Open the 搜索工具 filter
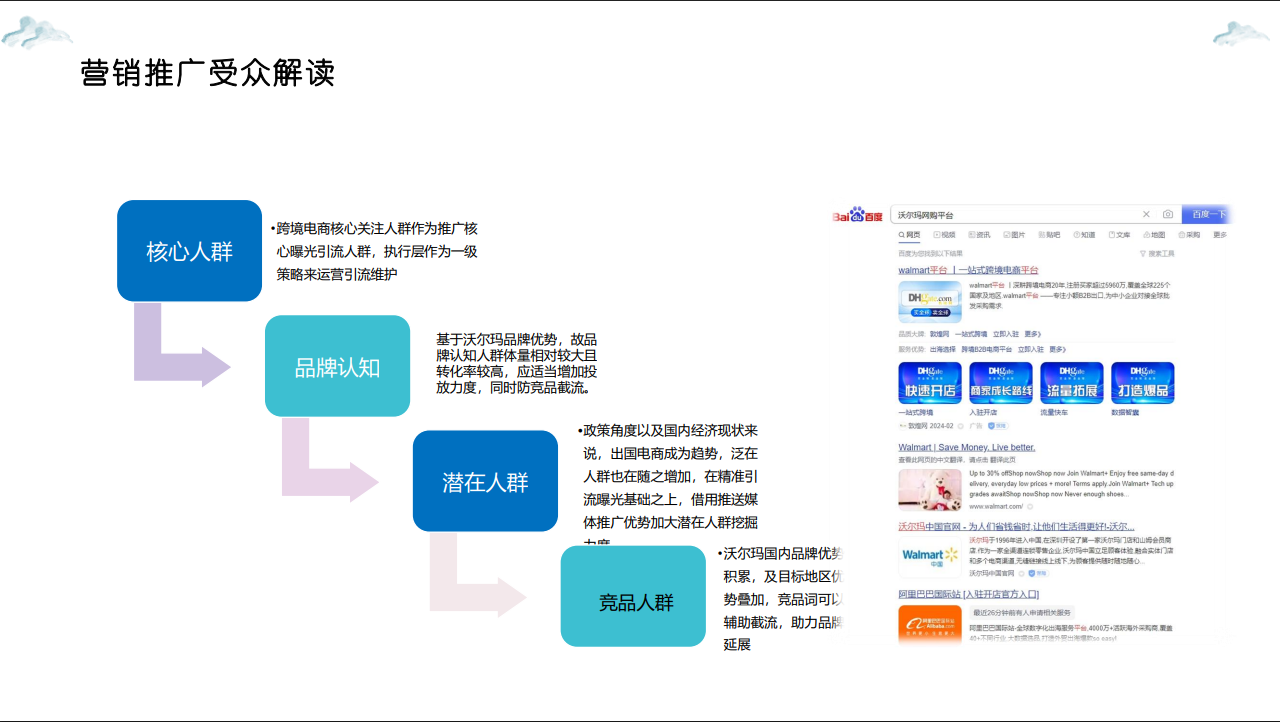The width and height of the screenshot is (1280, 722). tap(1157, 254)
